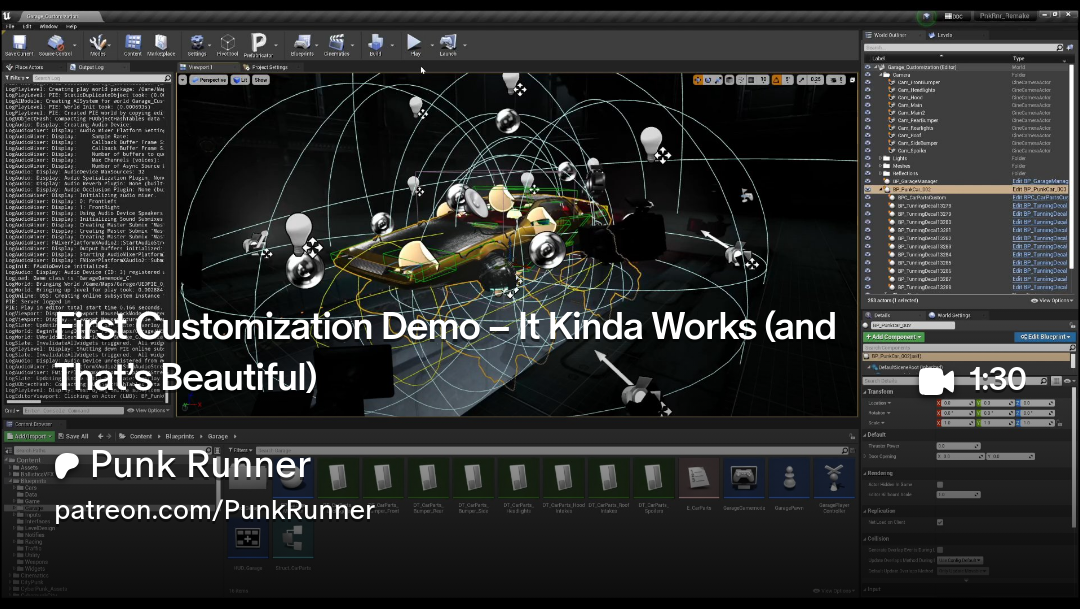This screenshot has width=1080, height=609.
Task: Open the Update Overlaps Method dropdown
Action: tap(960, 560)
